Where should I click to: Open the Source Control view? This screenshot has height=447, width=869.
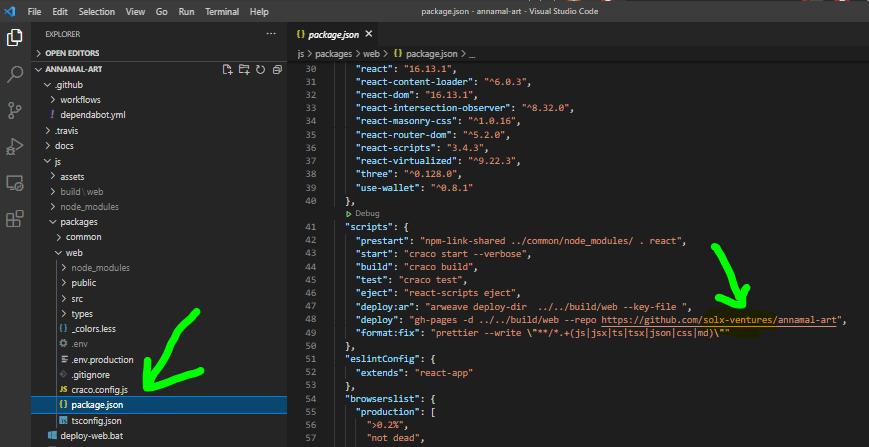[x=15, y=110]
